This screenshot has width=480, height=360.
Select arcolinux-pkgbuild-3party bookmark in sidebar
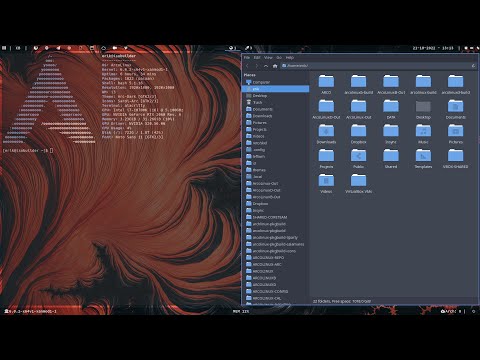coord(276,237)
